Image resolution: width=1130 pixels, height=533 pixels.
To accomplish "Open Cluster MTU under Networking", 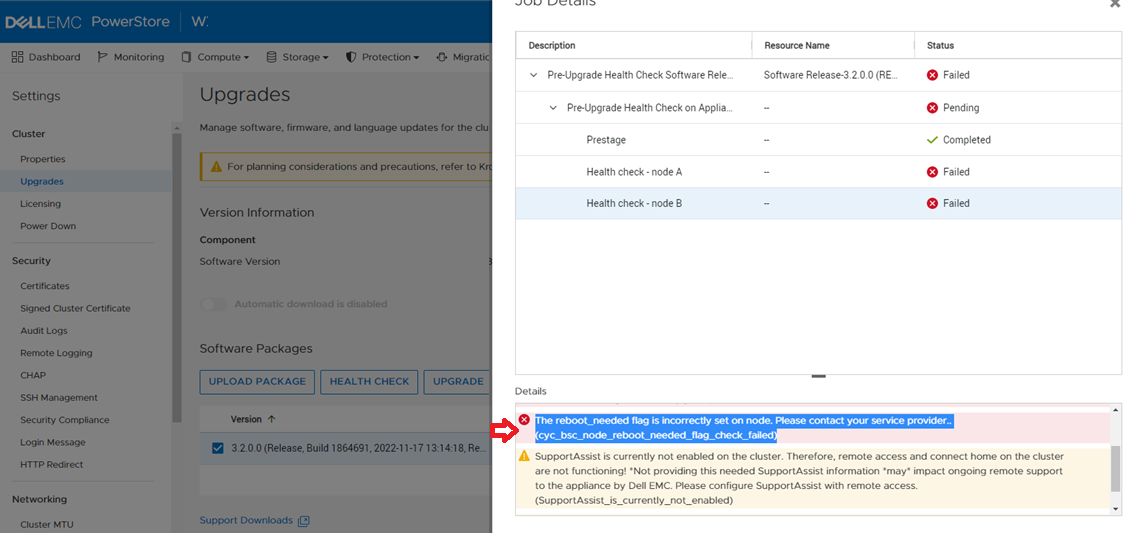I will click(47, 524).
